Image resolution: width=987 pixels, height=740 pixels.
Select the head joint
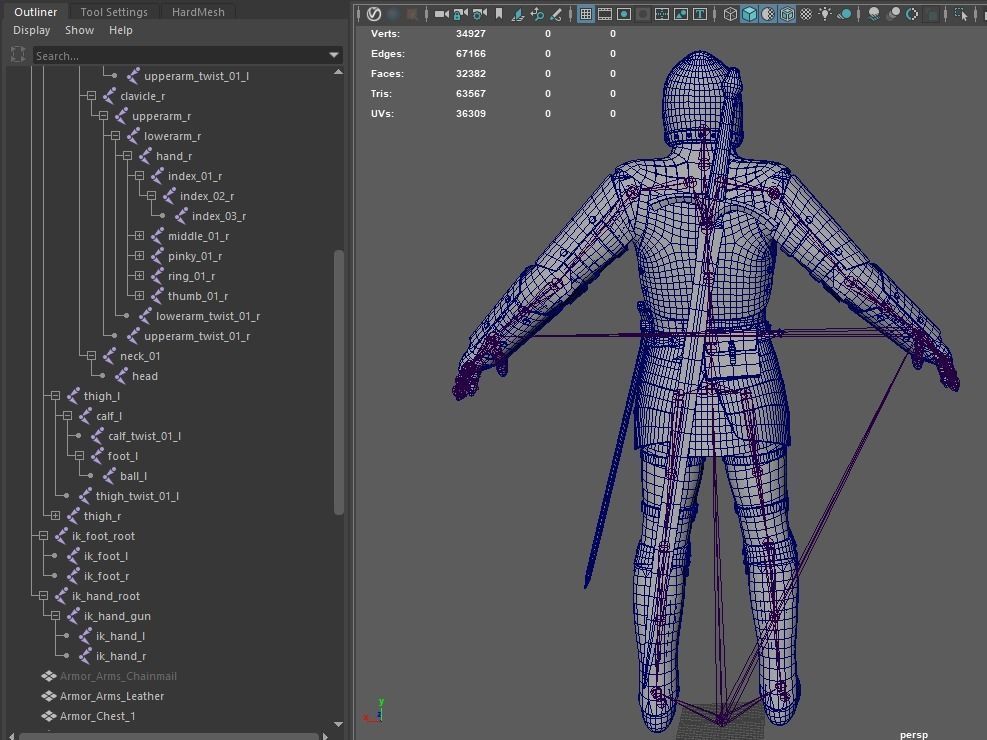tap(145, 376)
